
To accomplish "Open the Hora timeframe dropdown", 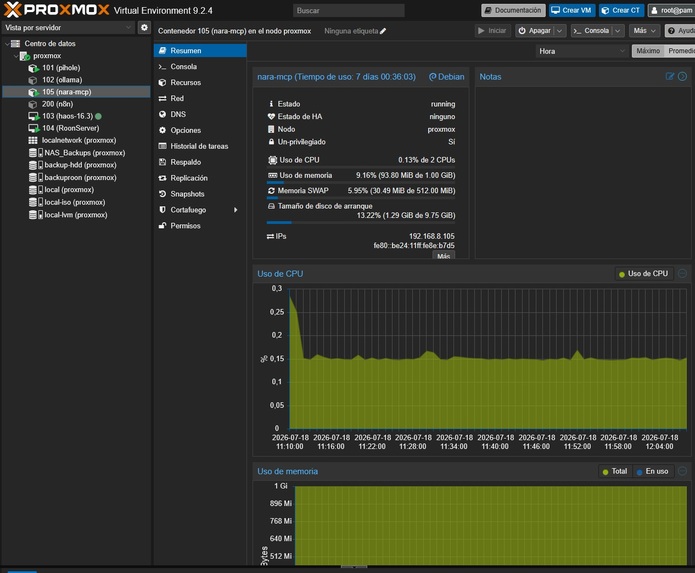I will tap(582, 51).
